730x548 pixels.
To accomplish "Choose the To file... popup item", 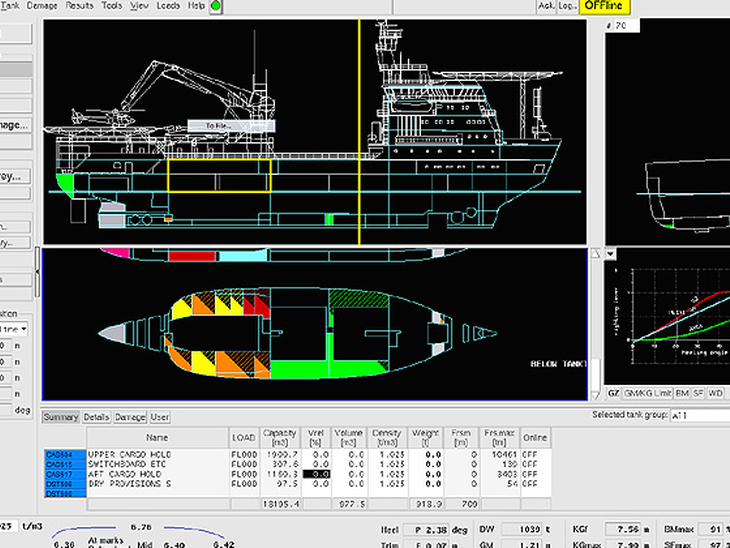I will (x=231, y=126).
